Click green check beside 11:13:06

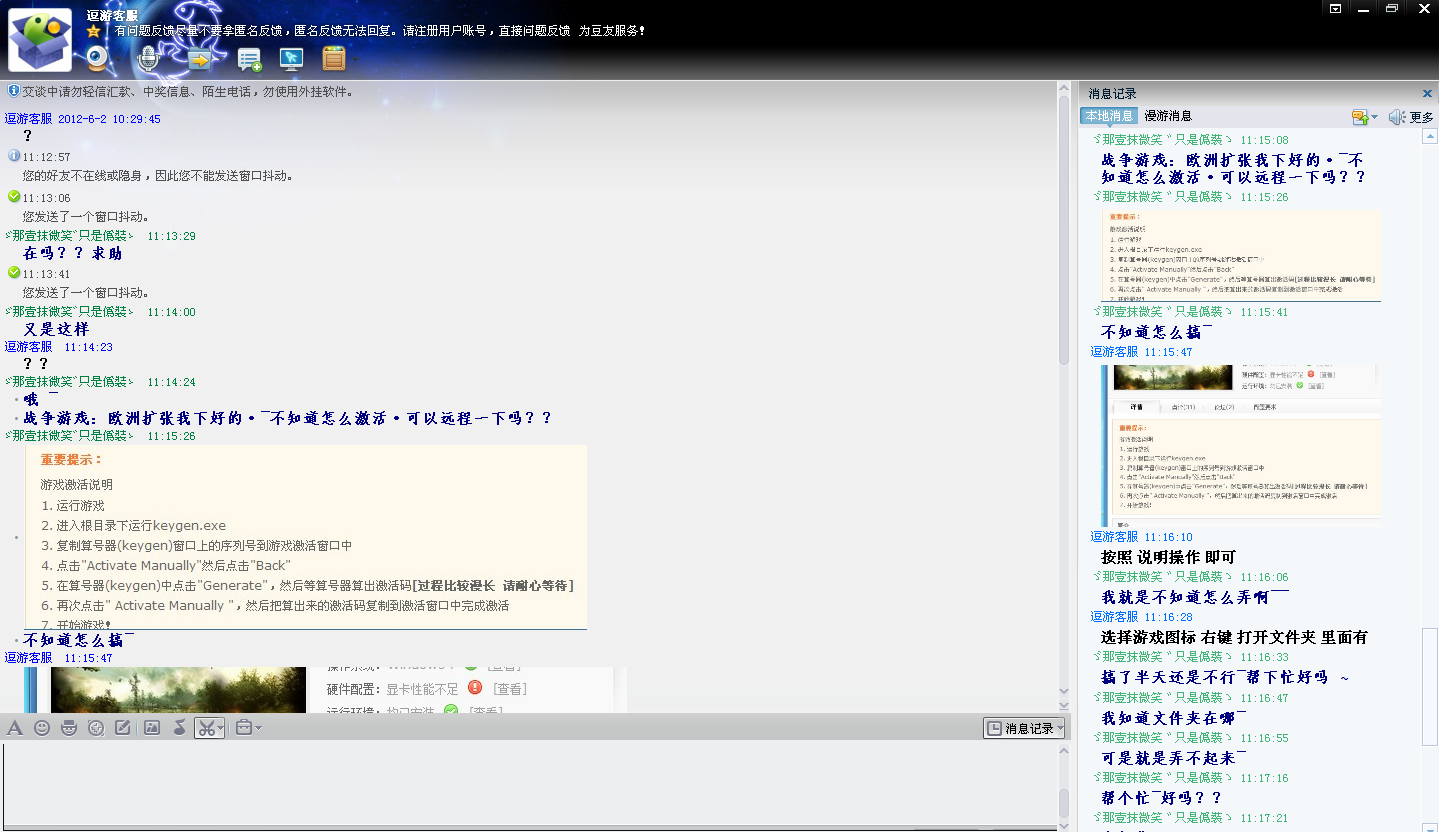pyautogui.click(x=14, y=196)
